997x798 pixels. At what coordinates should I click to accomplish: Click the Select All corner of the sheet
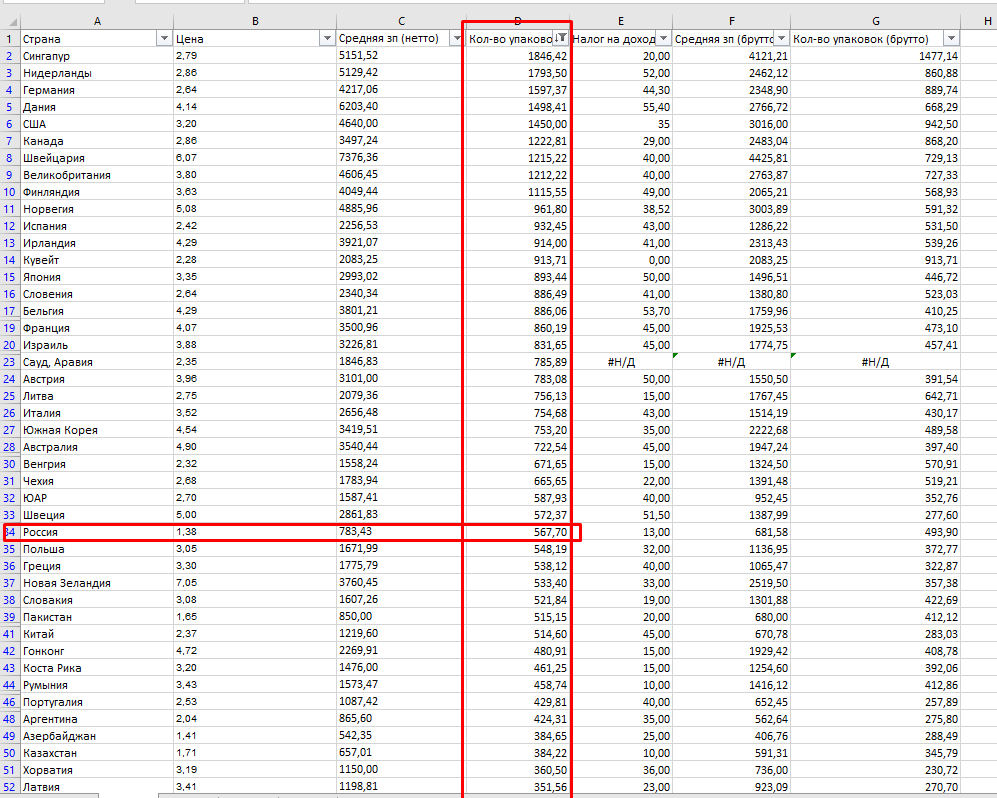[x=9, y=19]
